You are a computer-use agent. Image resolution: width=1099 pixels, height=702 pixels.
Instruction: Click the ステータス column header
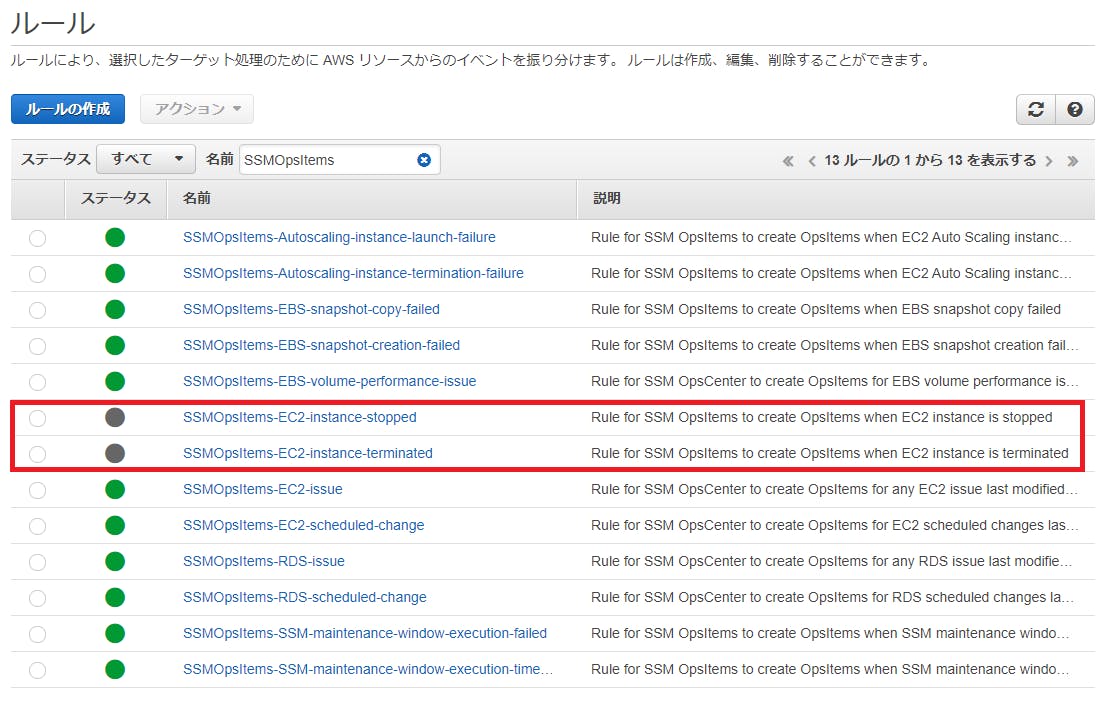116,198
